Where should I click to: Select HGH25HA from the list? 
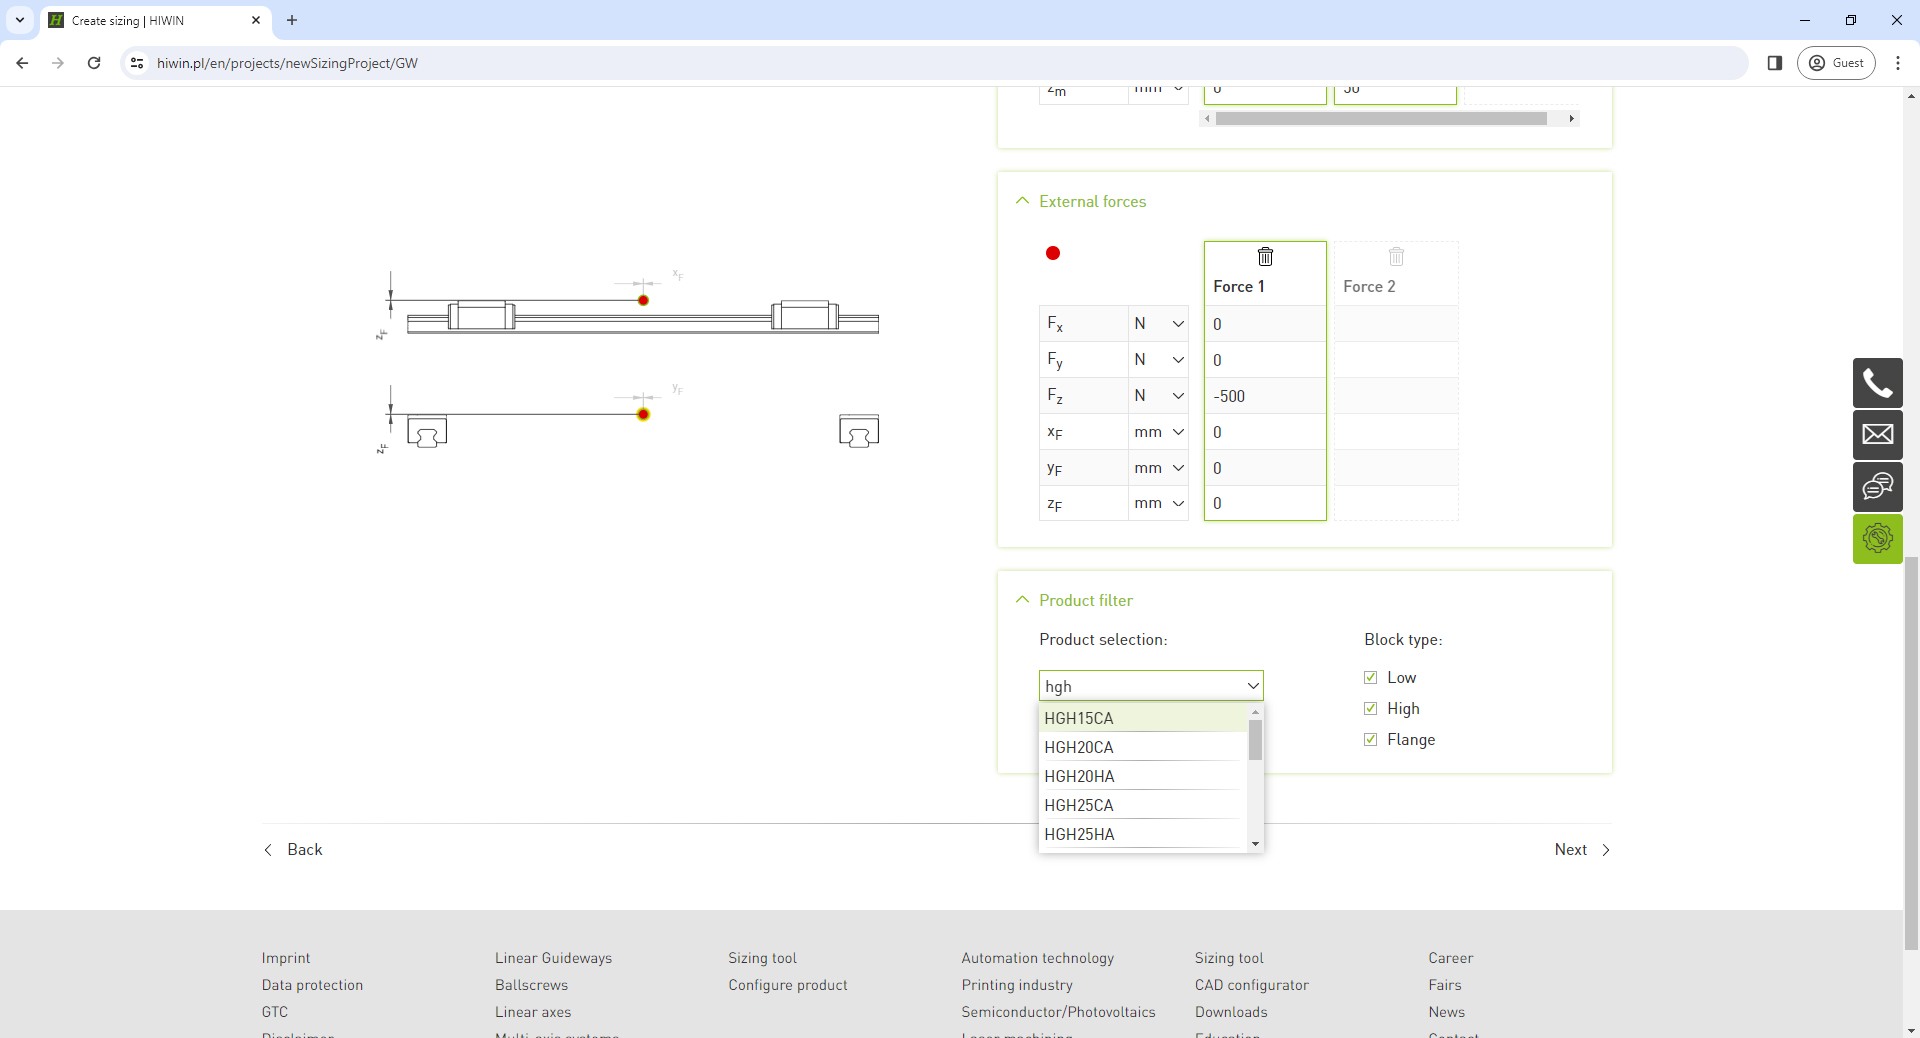click(x=1144, y=834)
